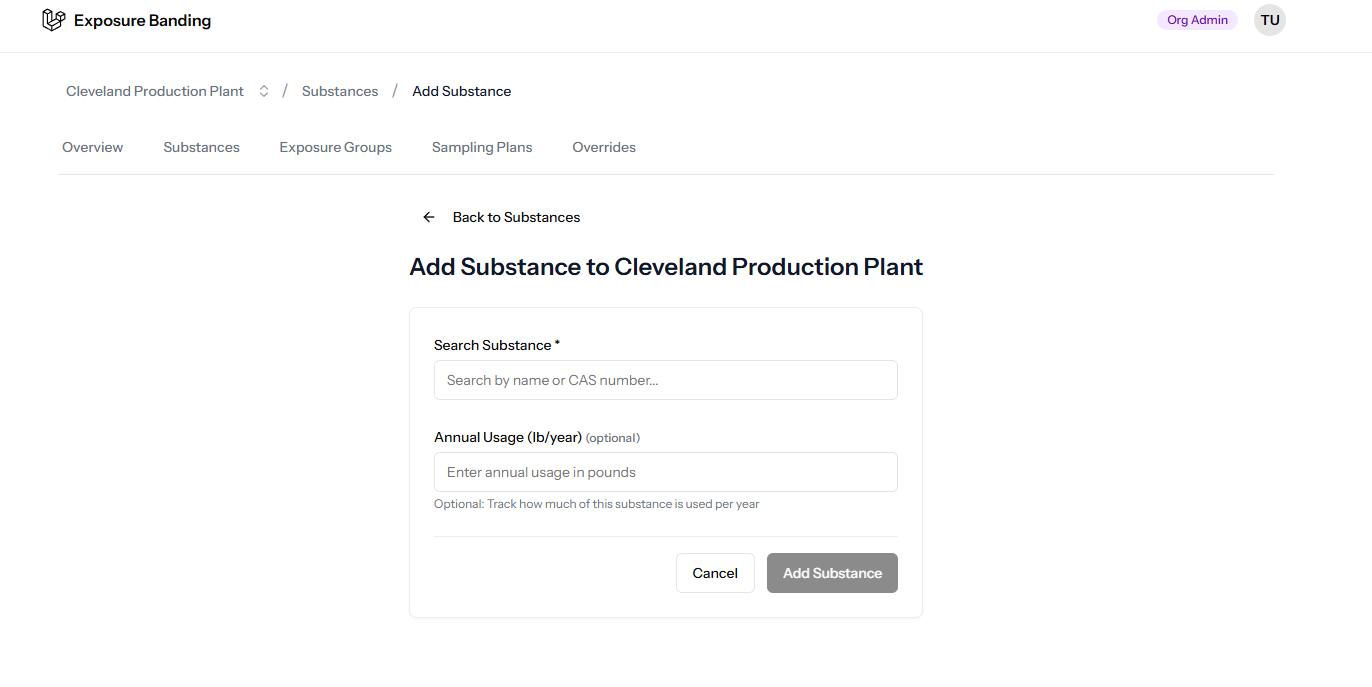Image resolution: width=1372 pixels, height=687 pixels.
Task: Open the TU user avatar menu
Action: 1269,20
